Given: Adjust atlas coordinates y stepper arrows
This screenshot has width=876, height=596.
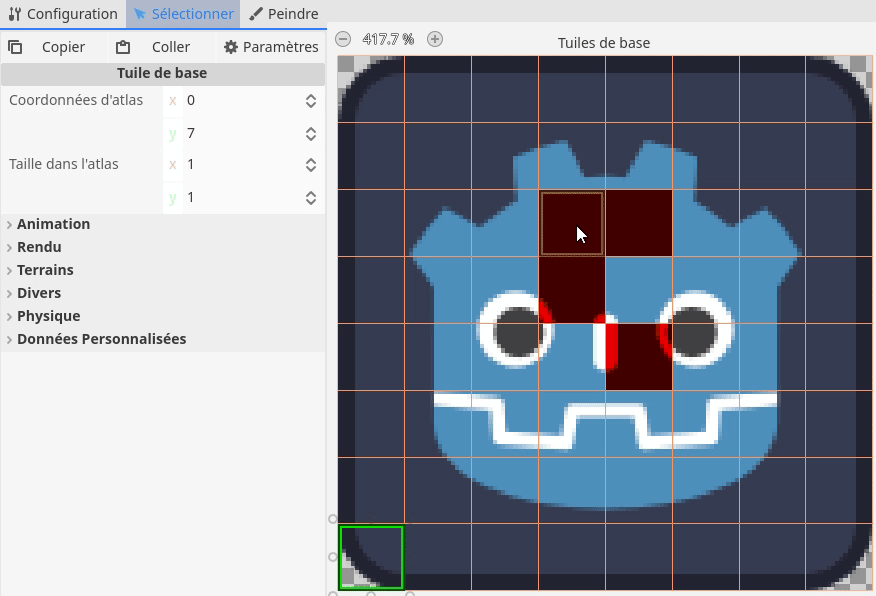Looking at the screenshot, I should (x=311, y=133).
